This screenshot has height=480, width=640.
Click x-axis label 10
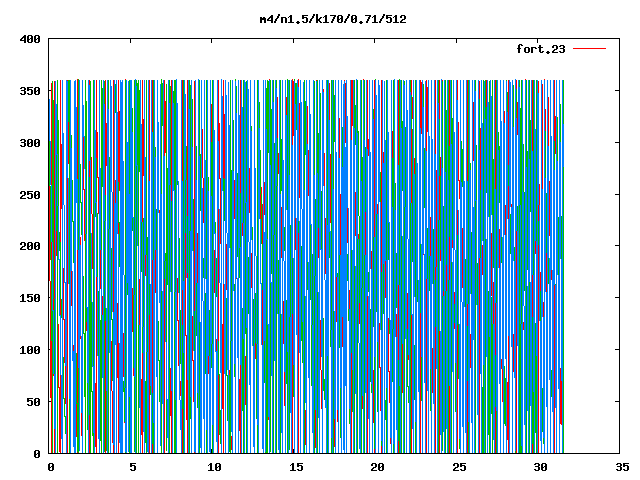tap(214, 467)
